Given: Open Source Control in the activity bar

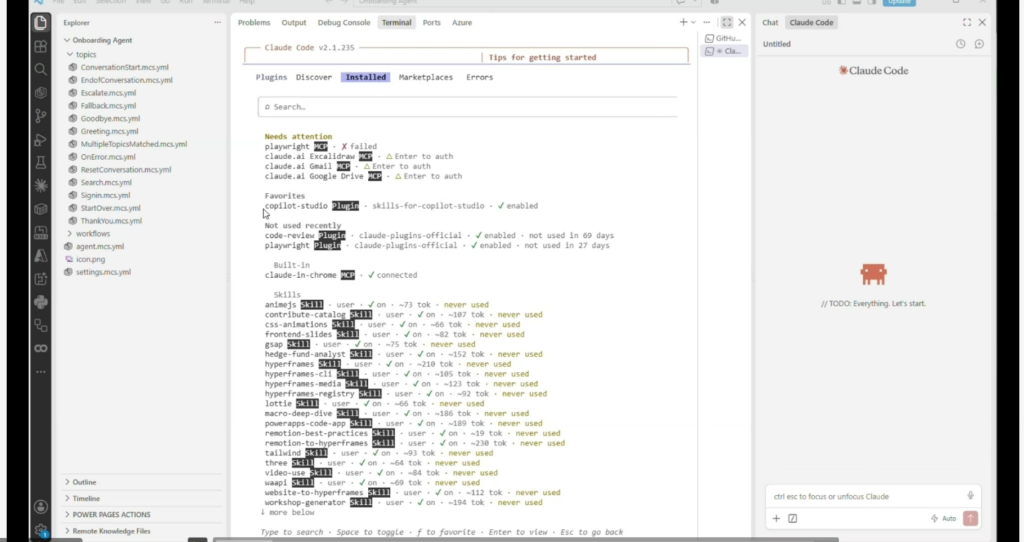Looking at the screenshot, I should tap(40, 116).
